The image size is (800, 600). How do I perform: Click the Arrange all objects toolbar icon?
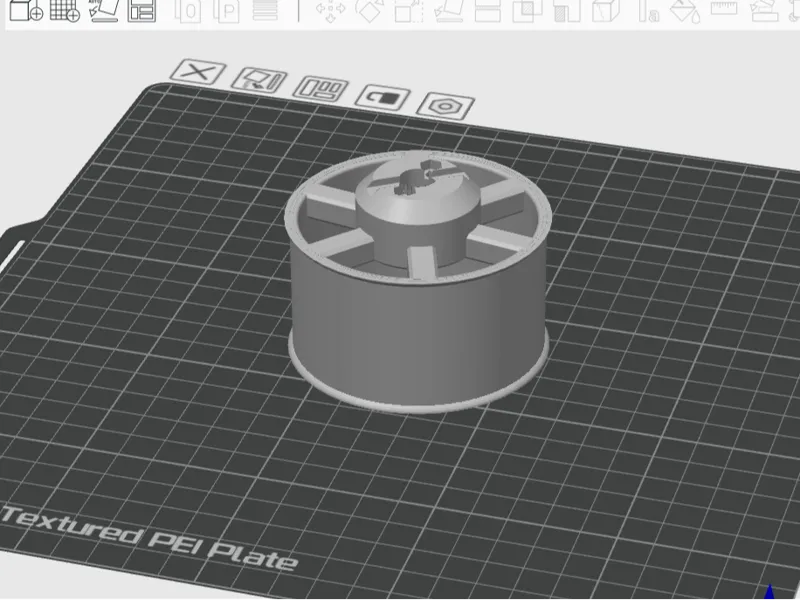[142, 10]
